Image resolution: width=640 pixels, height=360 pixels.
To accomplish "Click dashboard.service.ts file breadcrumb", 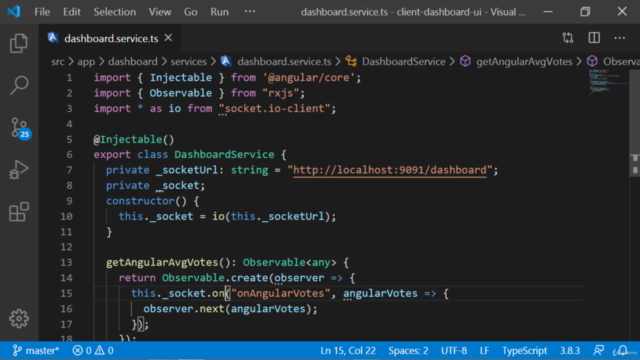I will coord(284,62).
